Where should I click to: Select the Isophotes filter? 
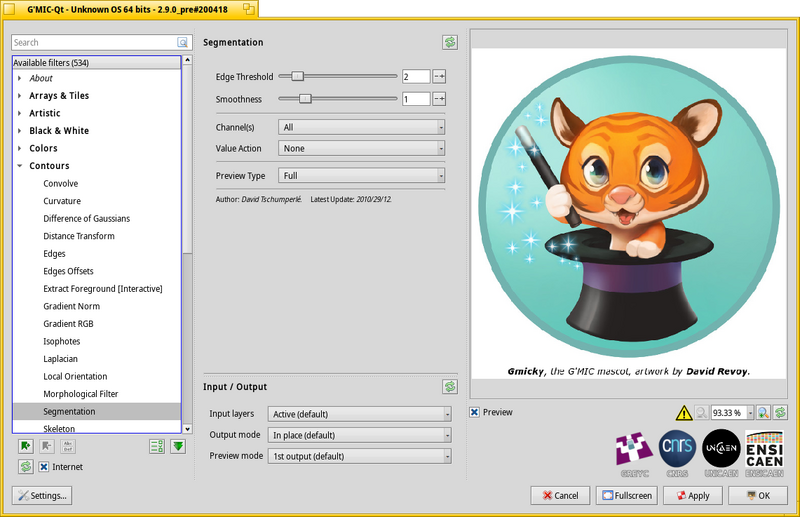click(61, 341)
